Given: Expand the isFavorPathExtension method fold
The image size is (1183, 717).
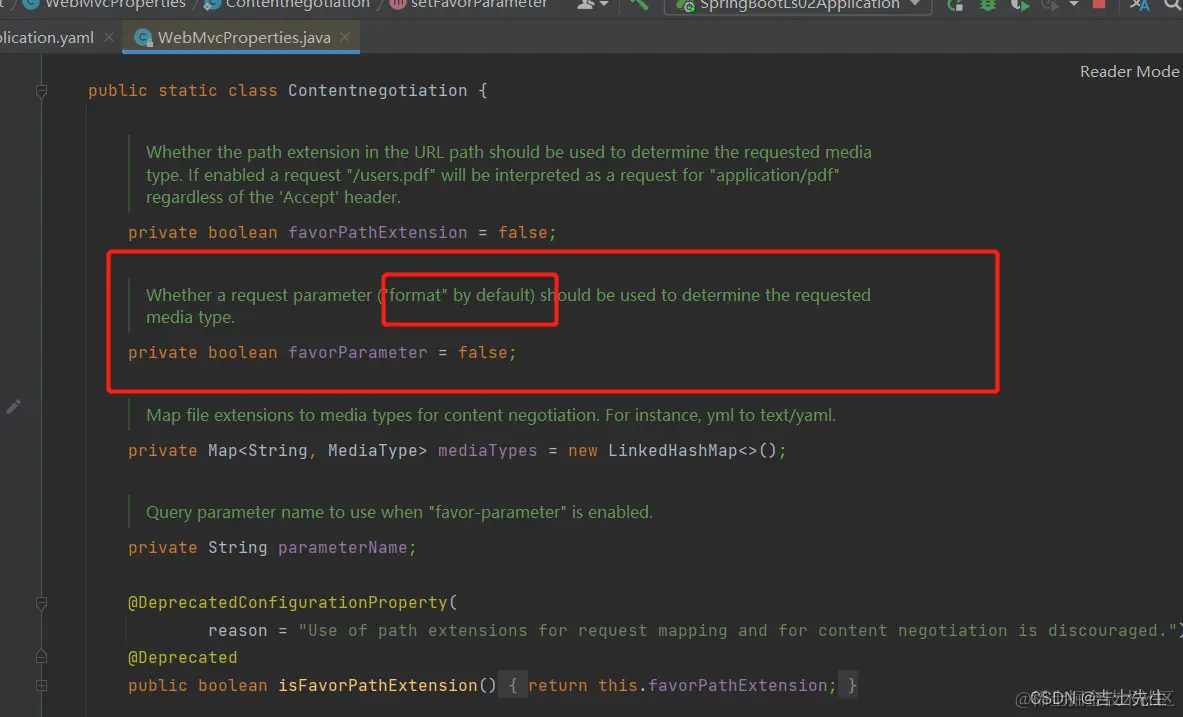Looking at the screenshot, I should [41, 685].
